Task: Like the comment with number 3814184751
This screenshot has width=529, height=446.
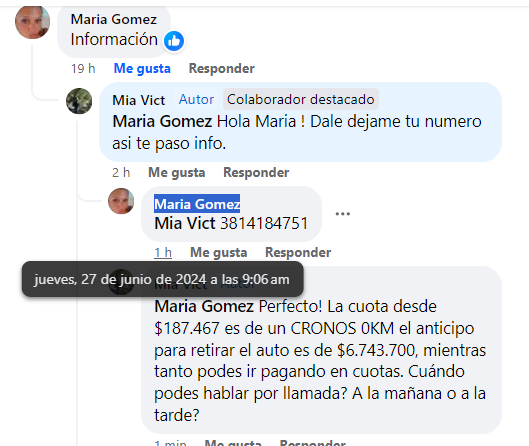Action: 219,252
